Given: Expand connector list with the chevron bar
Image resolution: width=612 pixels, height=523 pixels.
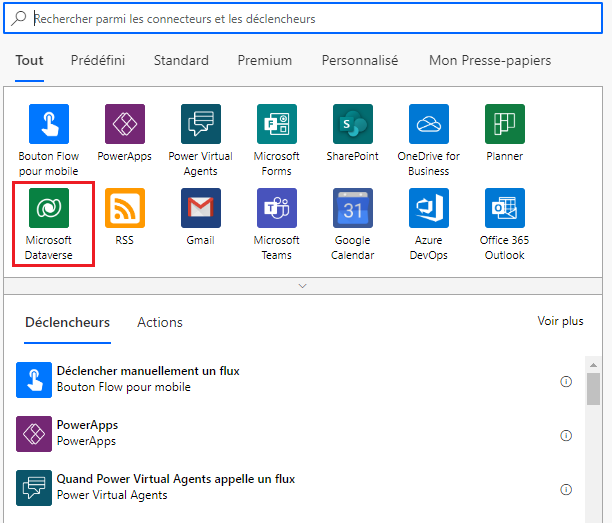Looking at the screenshot, I should point(302,286).
